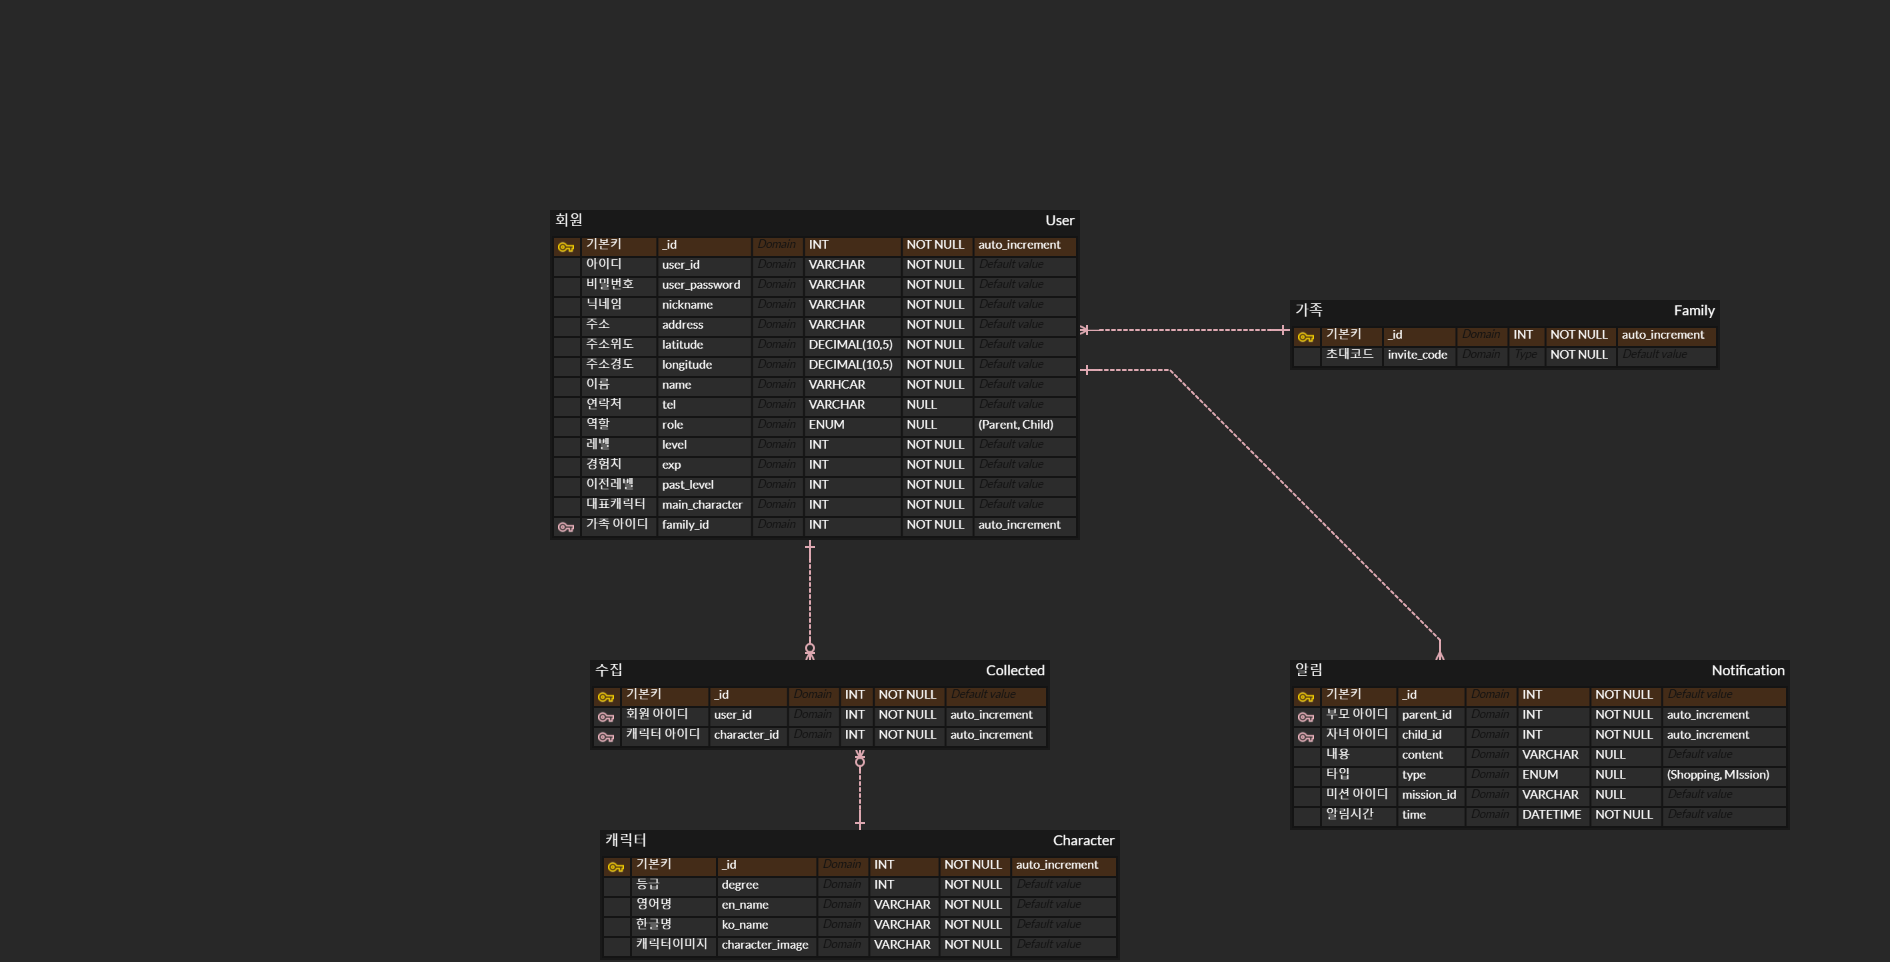The image size is (1890, 962).
Task: Click the latitude column name
Action: pos(682,345)
